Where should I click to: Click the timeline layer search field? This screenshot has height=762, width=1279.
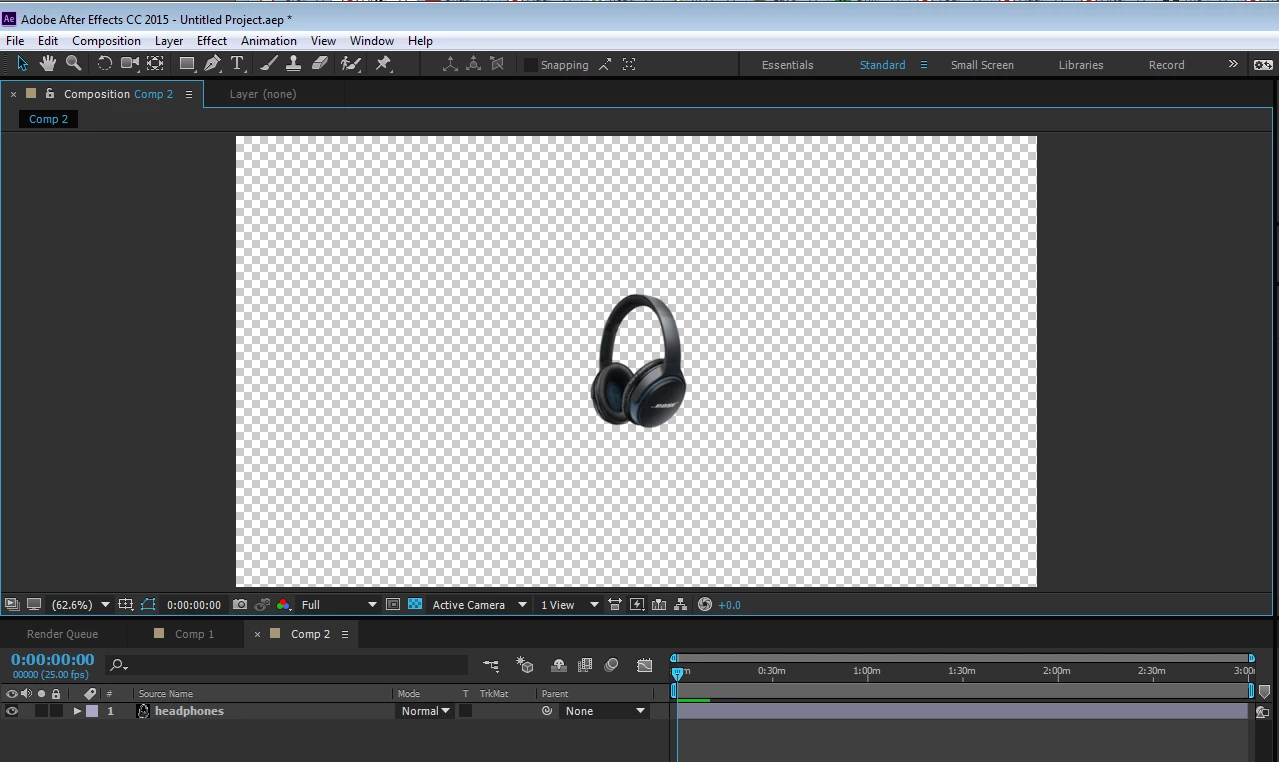(287, 665)
